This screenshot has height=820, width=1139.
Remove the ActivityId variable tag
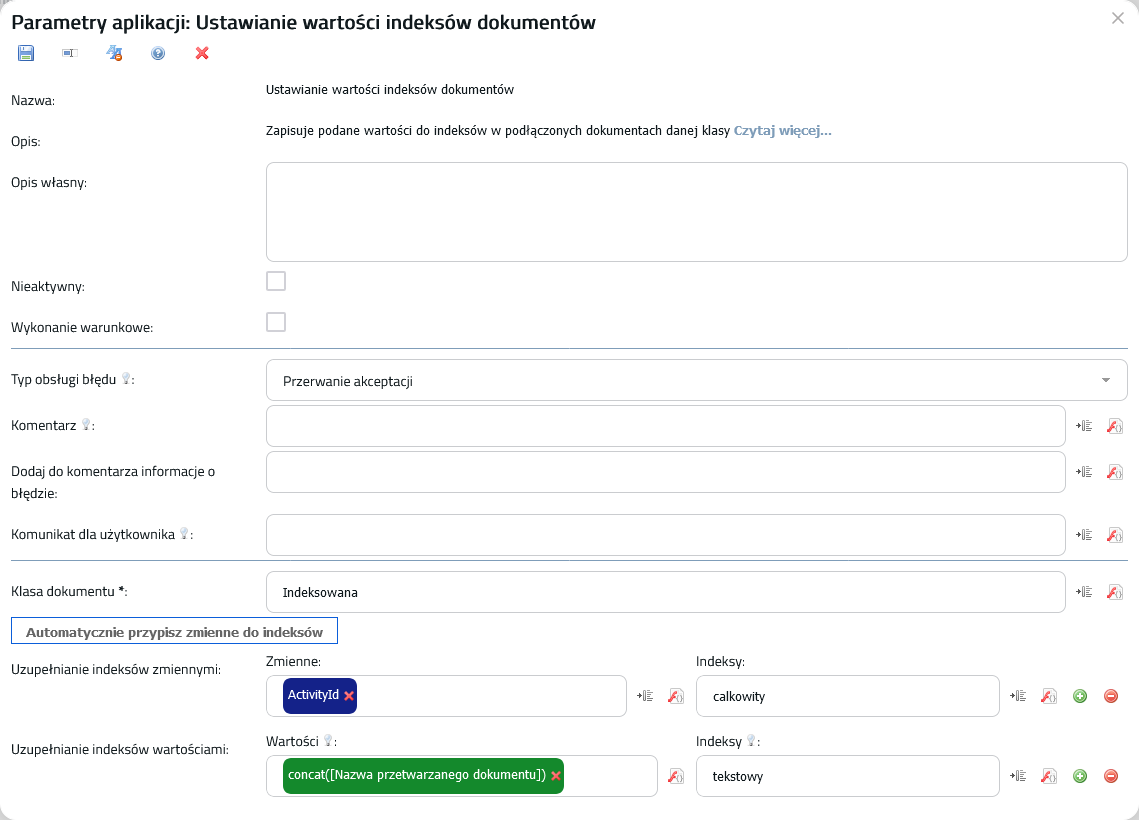(349, 696)
